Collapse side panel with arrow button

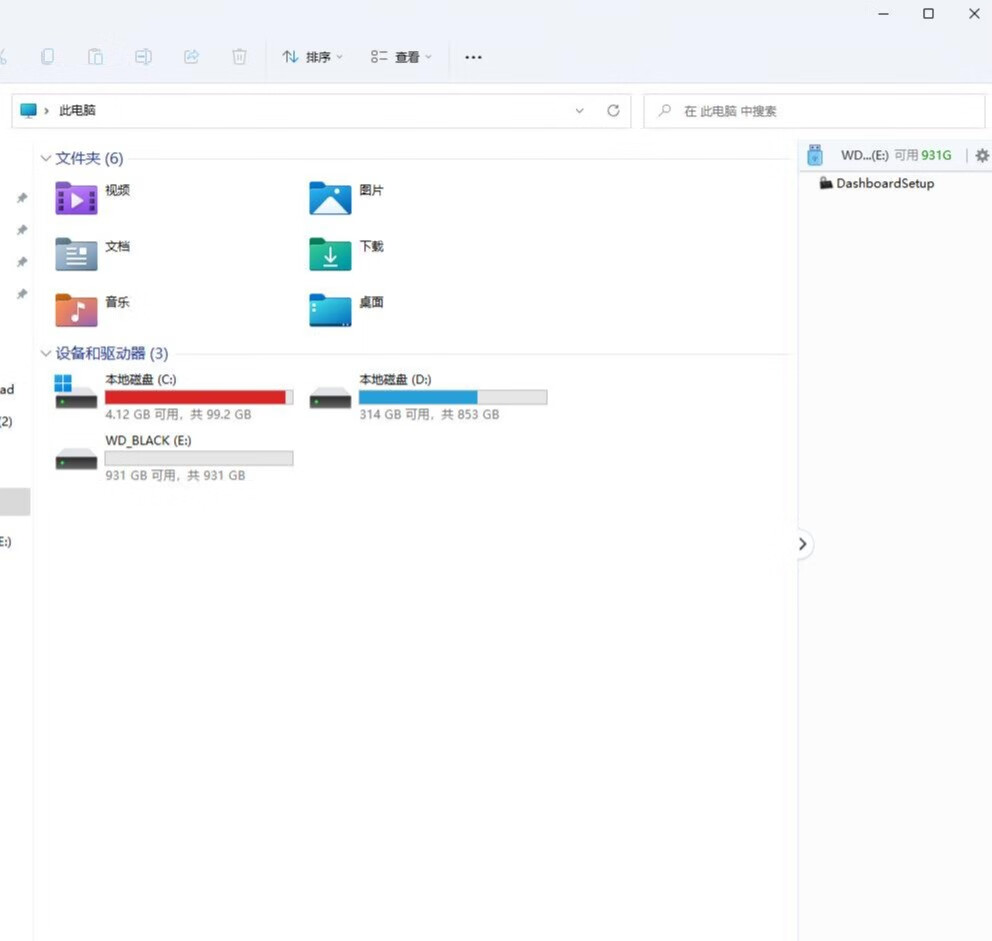point(802,544)
